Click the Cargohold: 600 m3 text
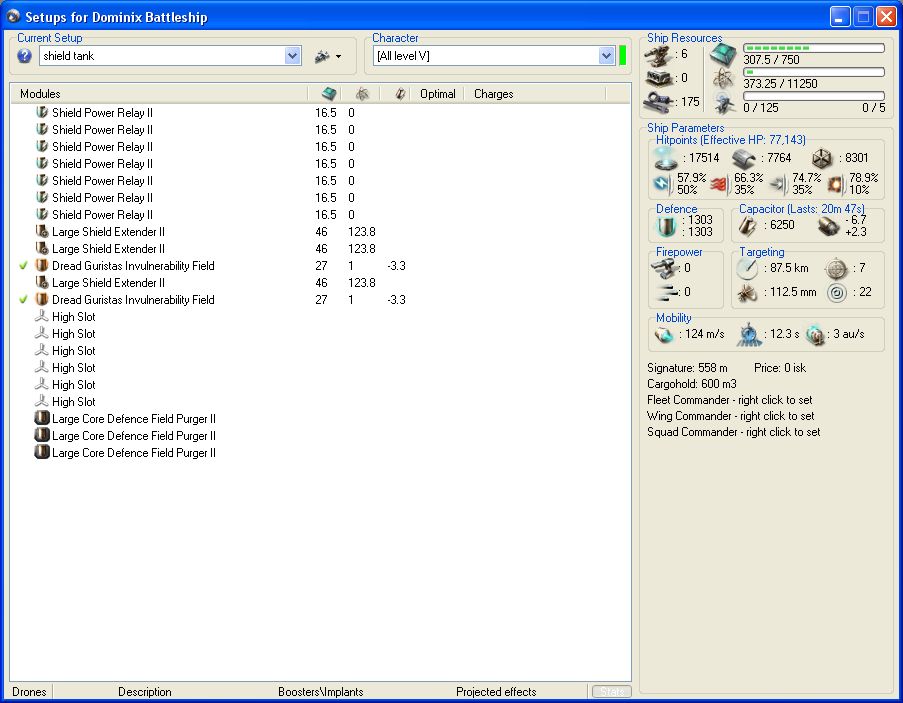Viewport: 903px width, 703px height. pos(692,384)
